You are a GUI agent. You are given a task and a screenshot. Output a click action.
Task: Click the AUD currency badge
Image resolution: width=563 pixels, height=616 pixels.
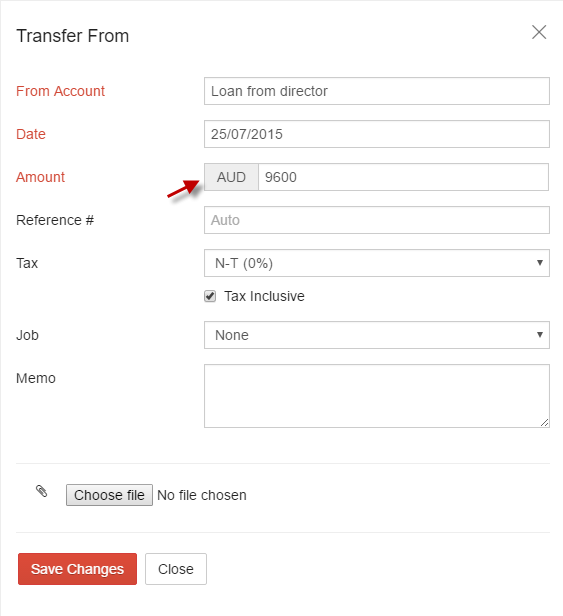231,177
